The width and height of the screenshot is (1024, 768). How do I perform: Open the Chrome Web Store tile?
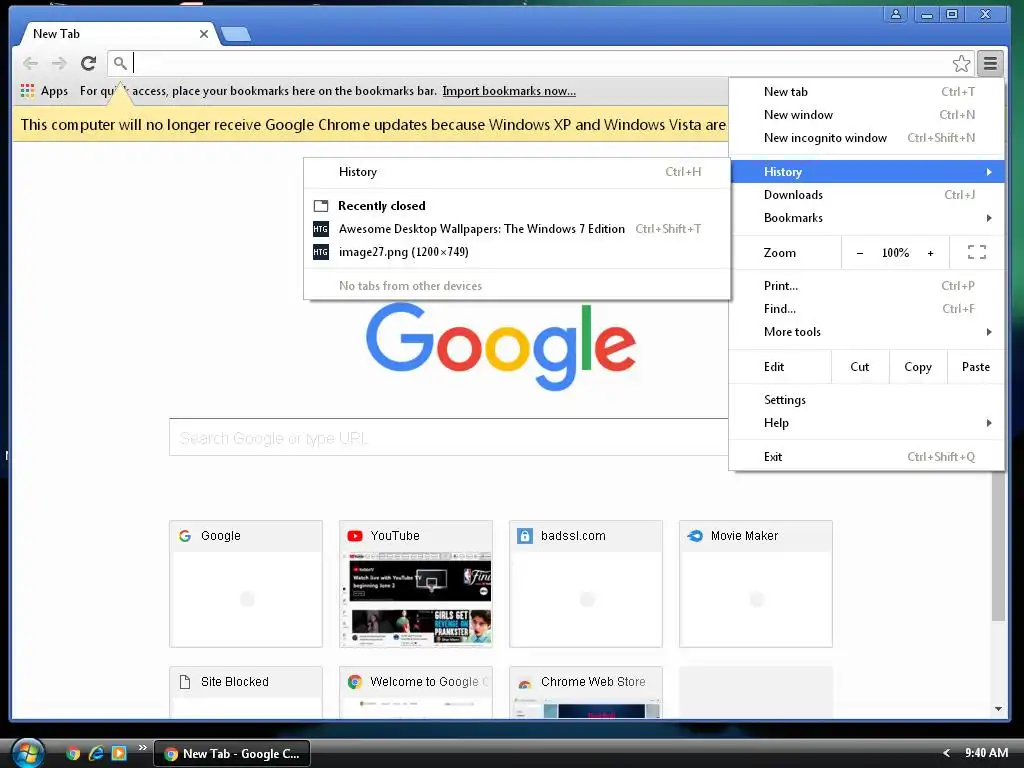click(586, 692)
